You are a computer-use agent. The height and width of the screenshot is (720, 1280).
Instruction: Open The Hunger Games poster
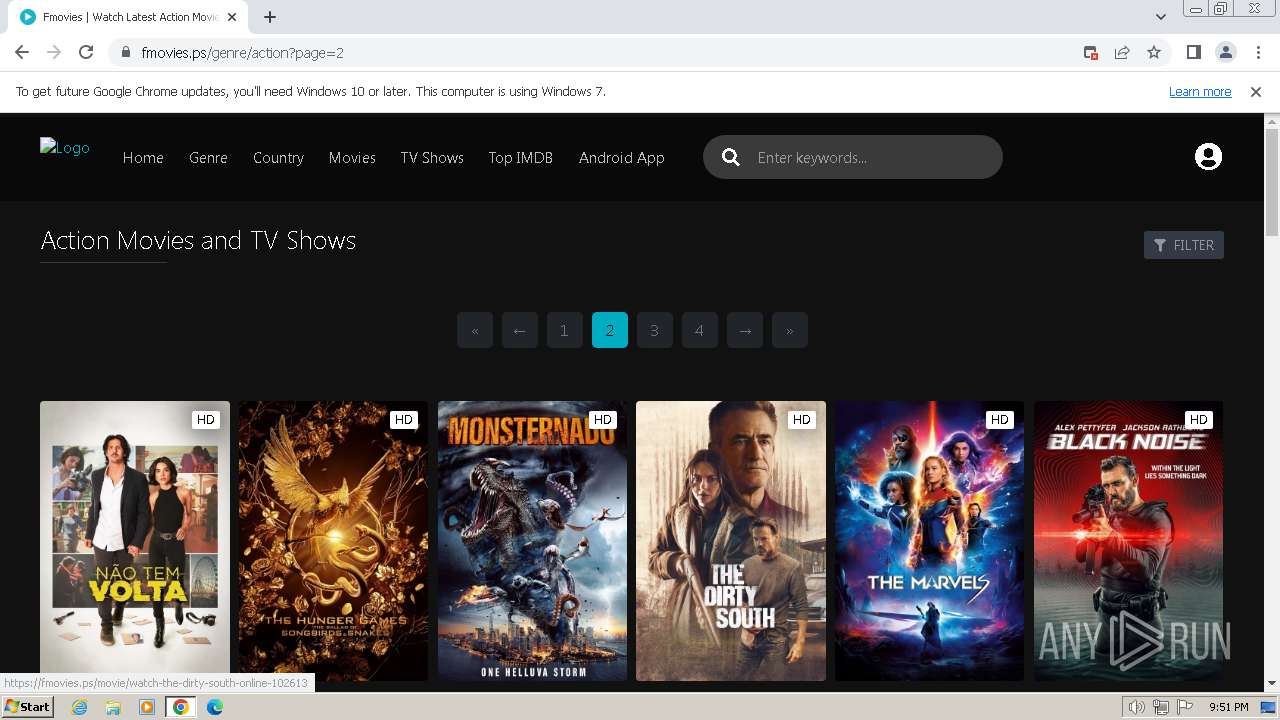[333, 541]
